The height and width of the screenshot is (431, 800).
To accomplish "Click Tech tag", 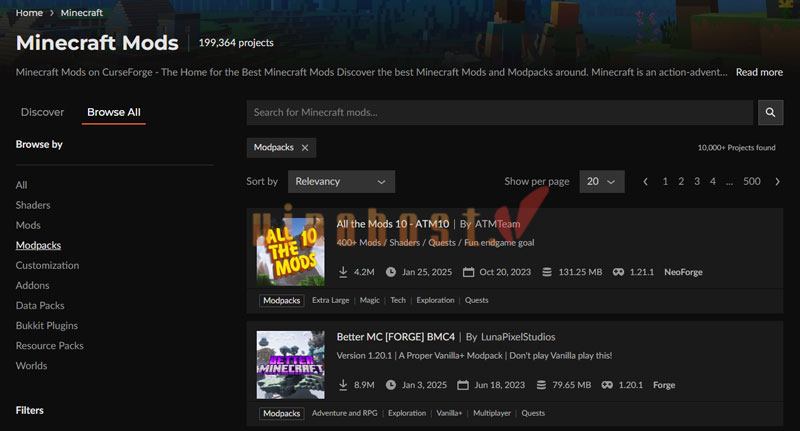I will point(398,300).
